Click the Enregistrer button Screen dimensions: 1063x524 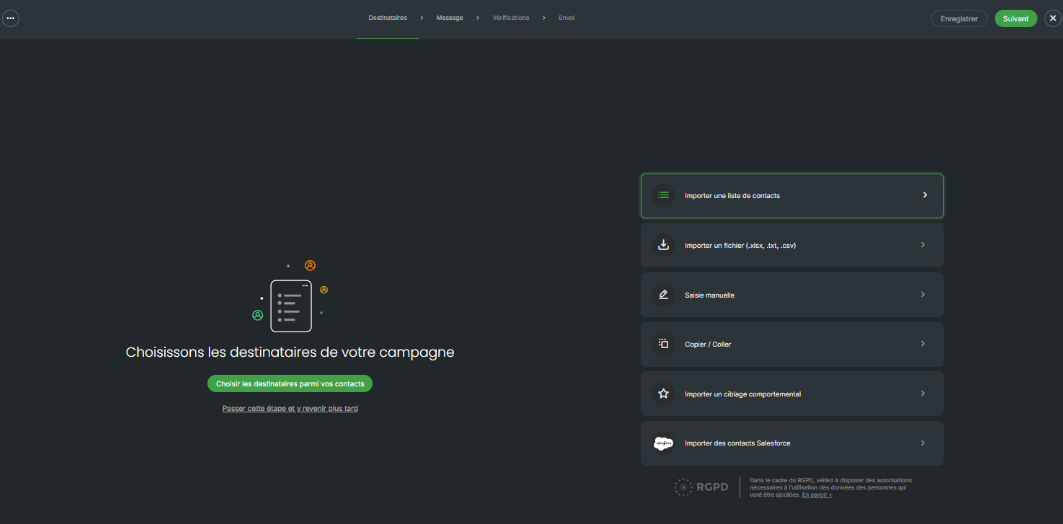[959, 19]
